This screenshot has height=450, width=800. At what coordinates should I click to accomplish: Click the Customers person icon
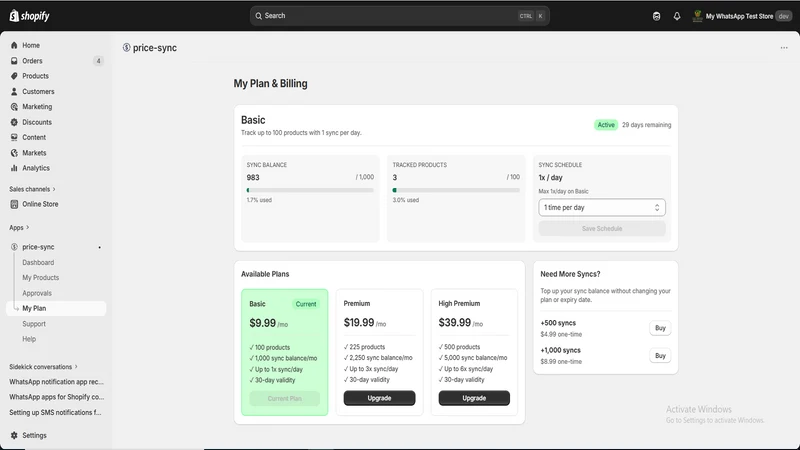click(14, 91)
